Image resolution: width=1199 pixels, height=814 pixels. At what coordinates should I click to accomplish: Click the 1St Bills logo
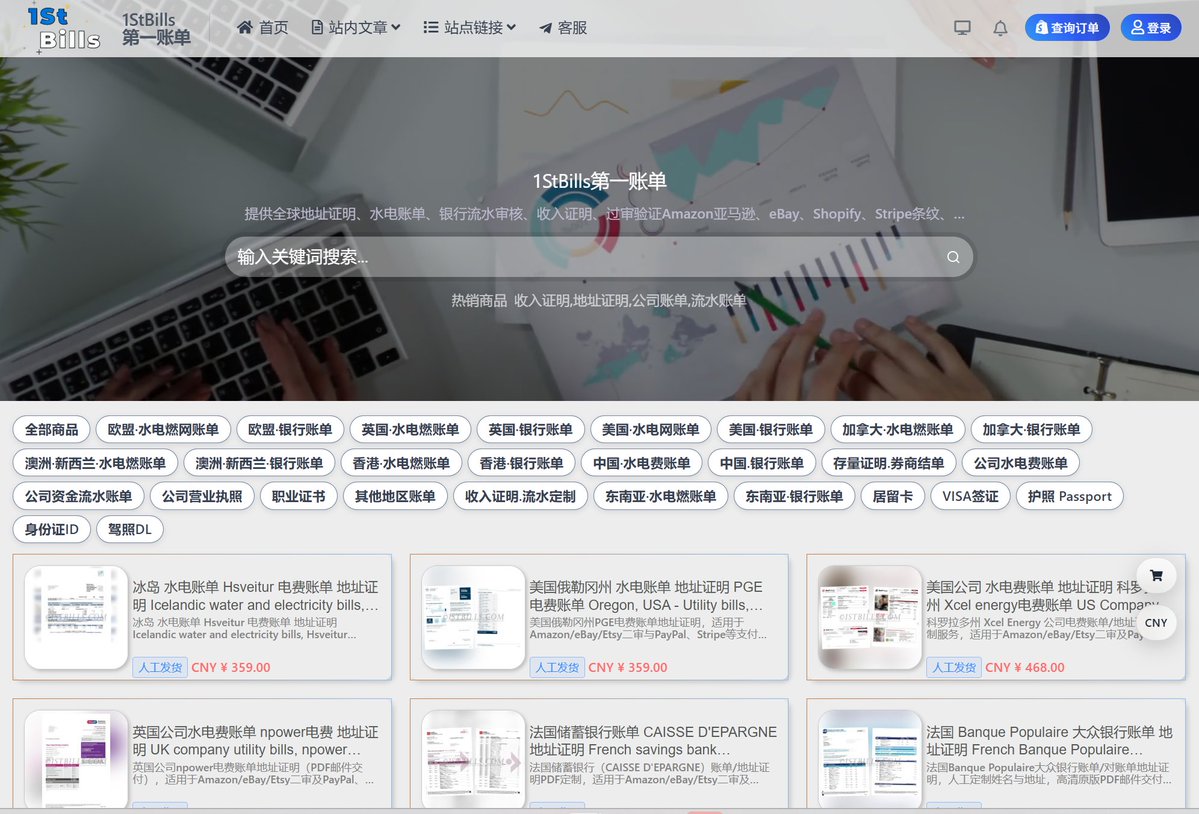click(x=63, y=28)
